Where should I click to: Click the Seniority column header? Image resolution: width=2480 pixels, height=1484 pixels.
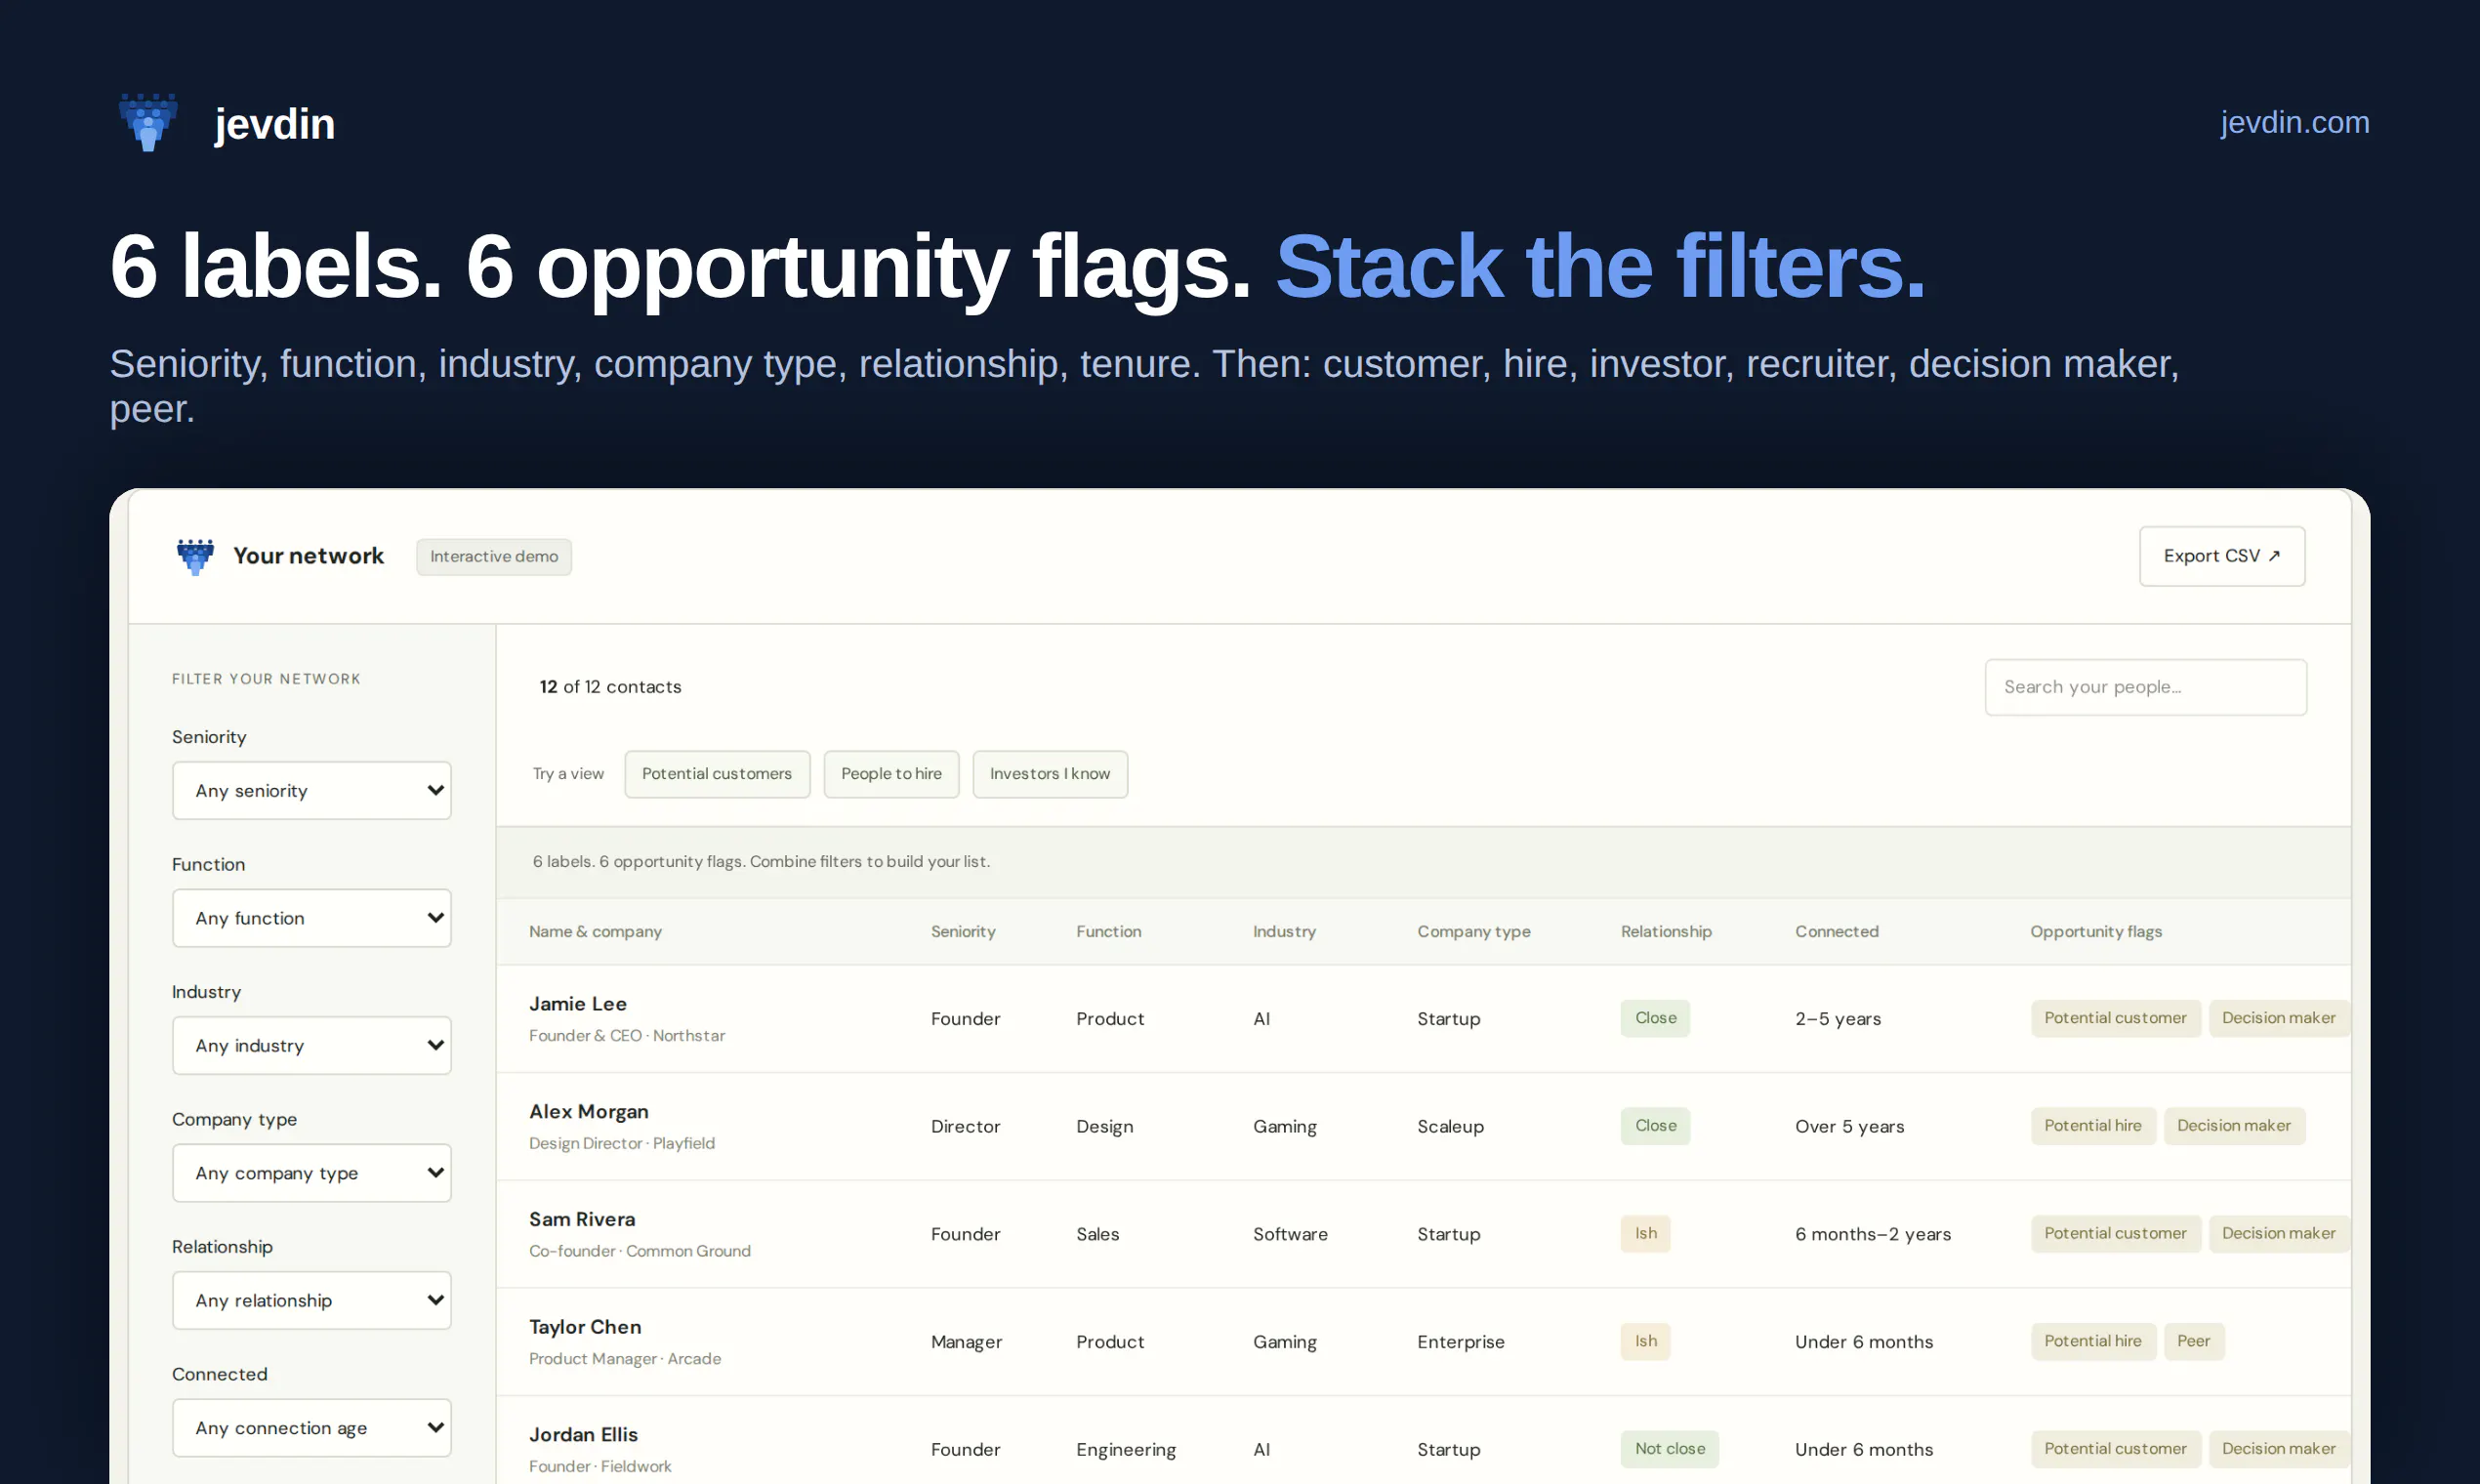(963, 931)
